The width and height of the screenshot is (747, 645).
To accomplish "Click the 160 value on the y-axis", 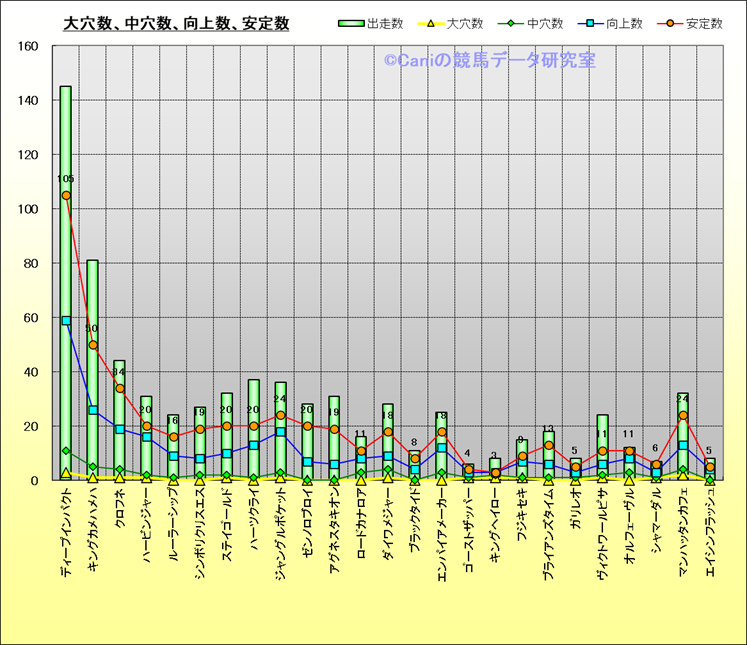I will click(28, 46).
